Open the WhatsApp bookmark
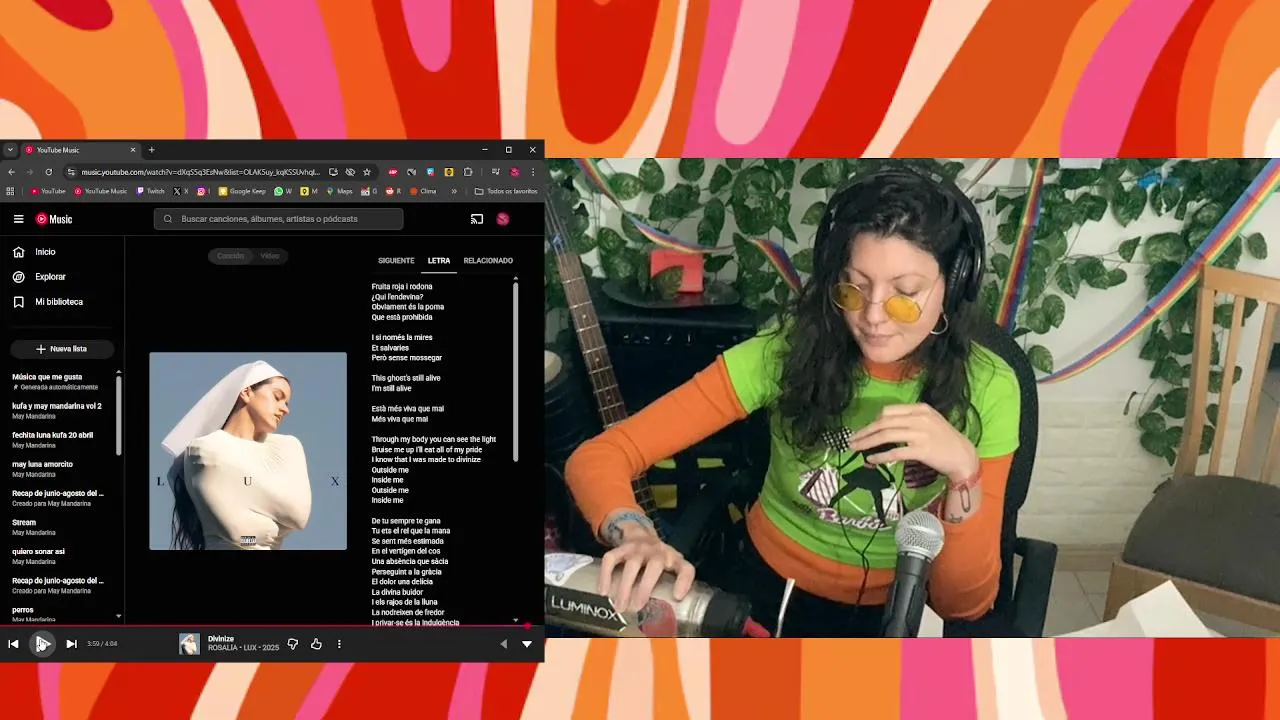 pyautogui.click(x=283, y=191)
